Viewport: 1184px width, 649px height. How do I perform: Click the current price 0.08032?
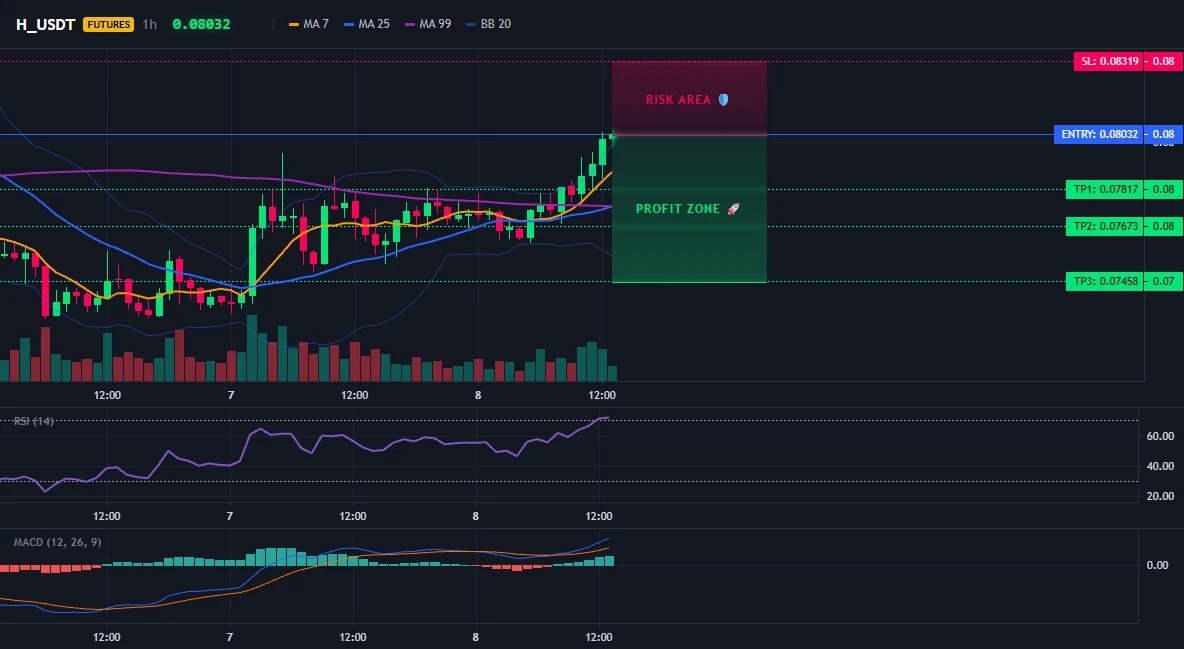[x=201, y=24]
